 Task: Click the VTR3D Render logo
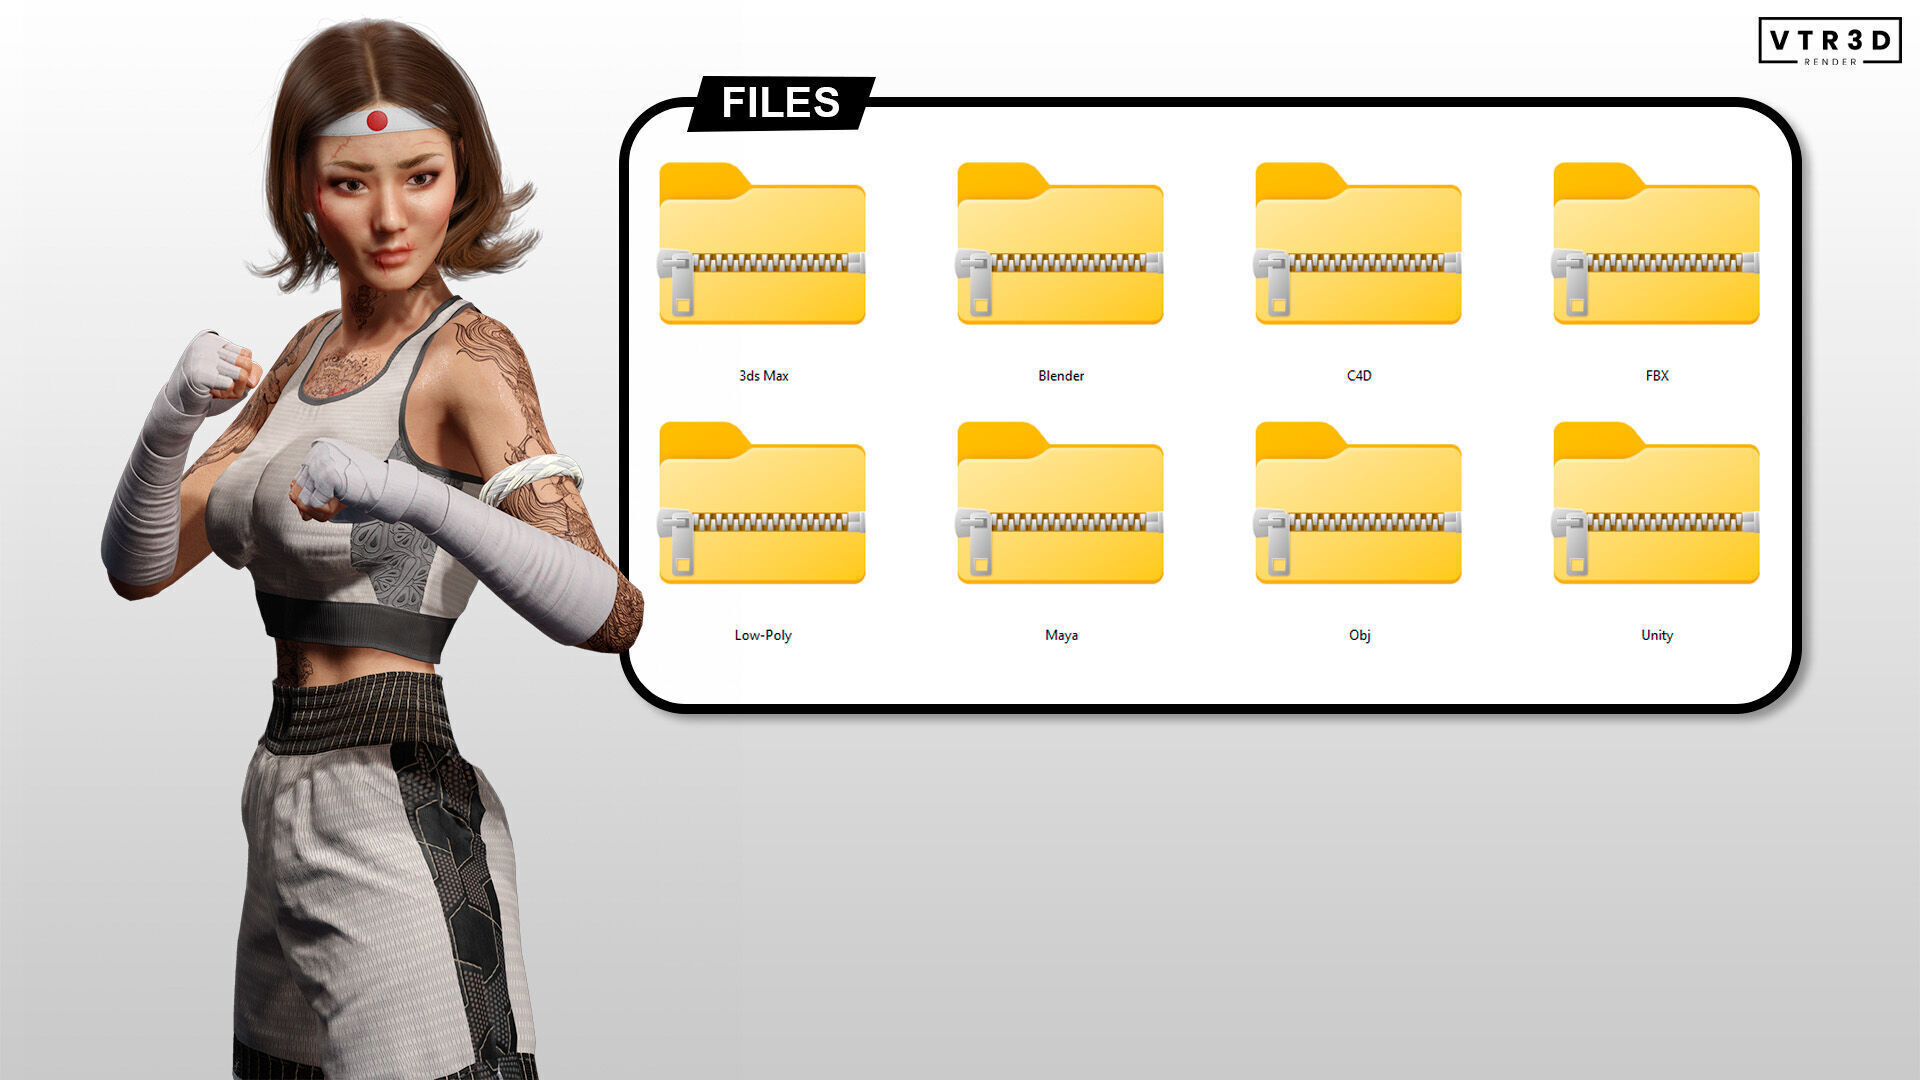[x=1829, y=42]
